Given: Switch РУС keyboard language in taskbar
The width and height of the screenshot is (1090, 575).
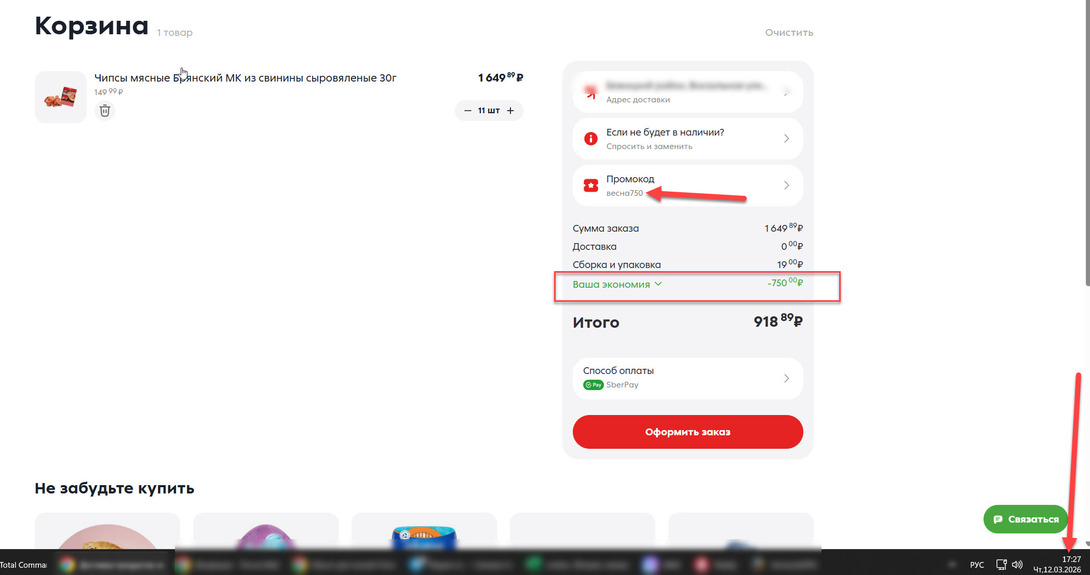Looking at the screenshot, I should [977, 564].
